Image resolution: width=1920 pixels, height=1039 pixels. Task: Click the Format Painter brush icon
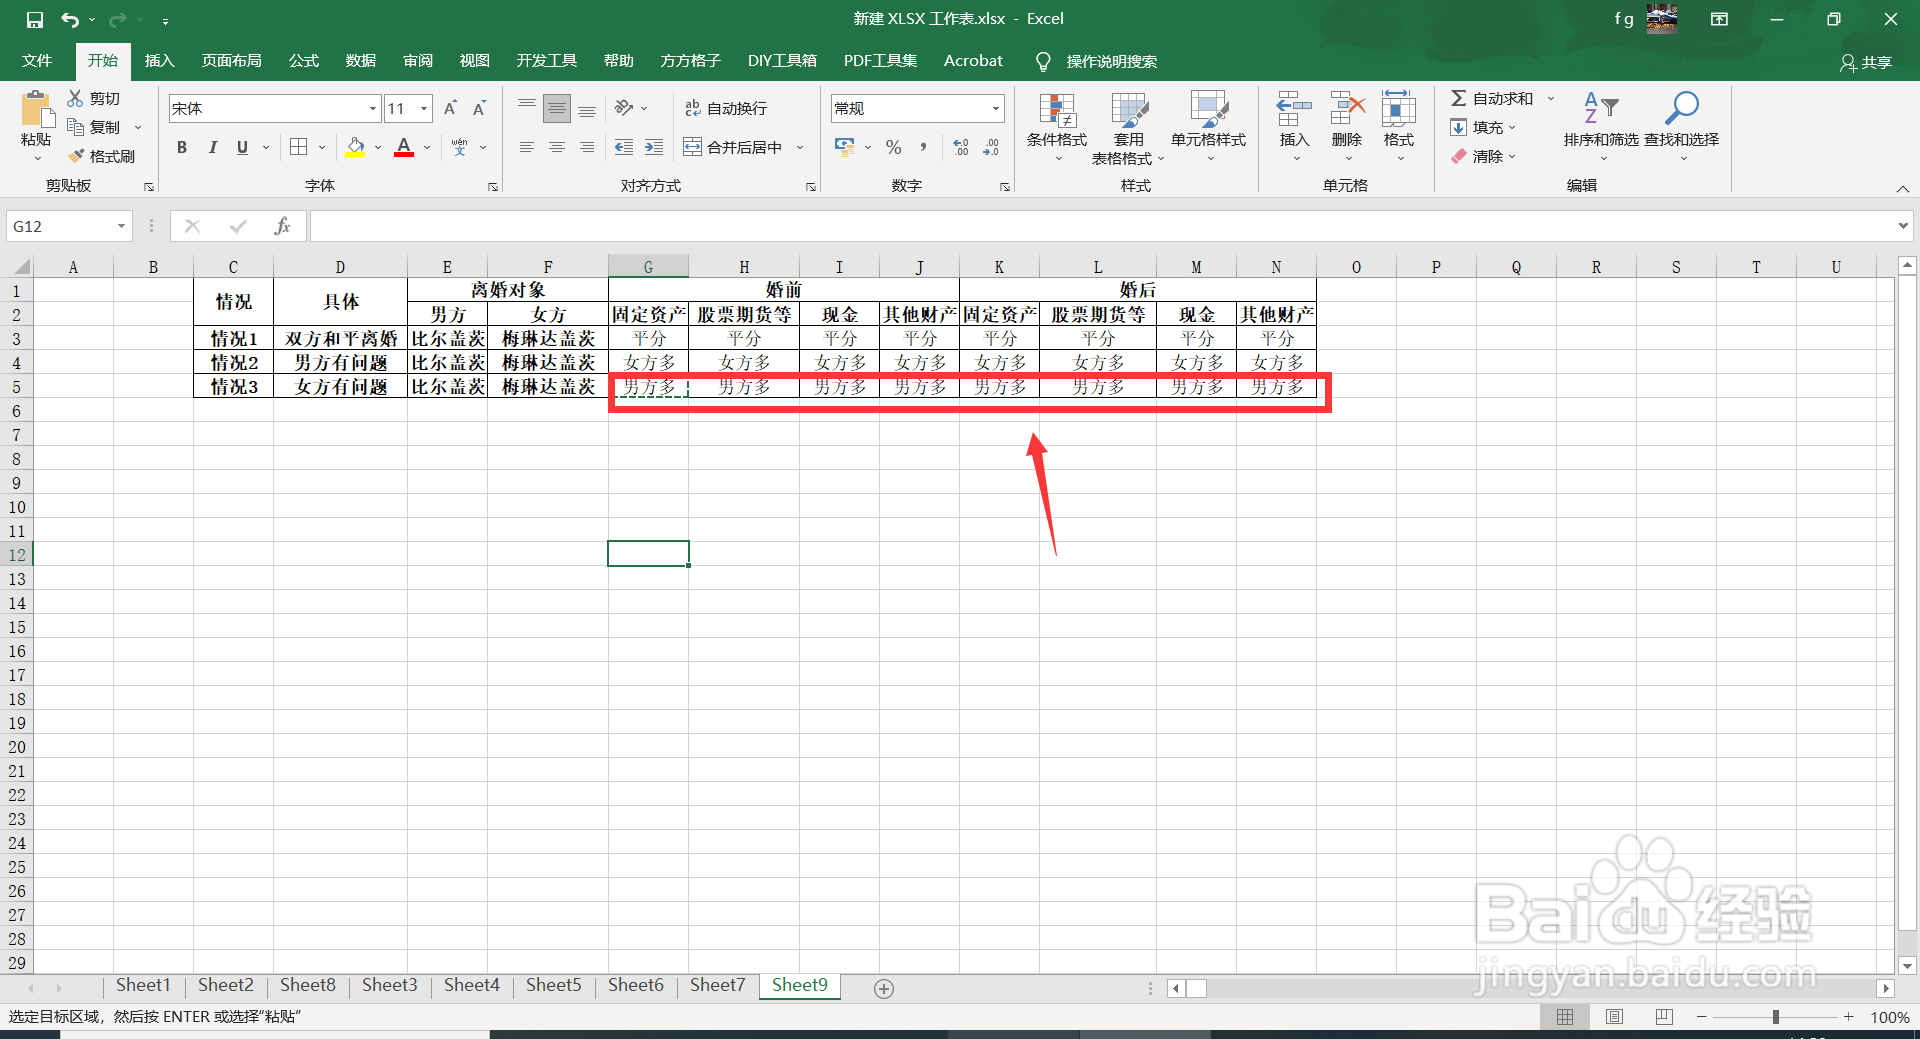click(x=76, y=156)
